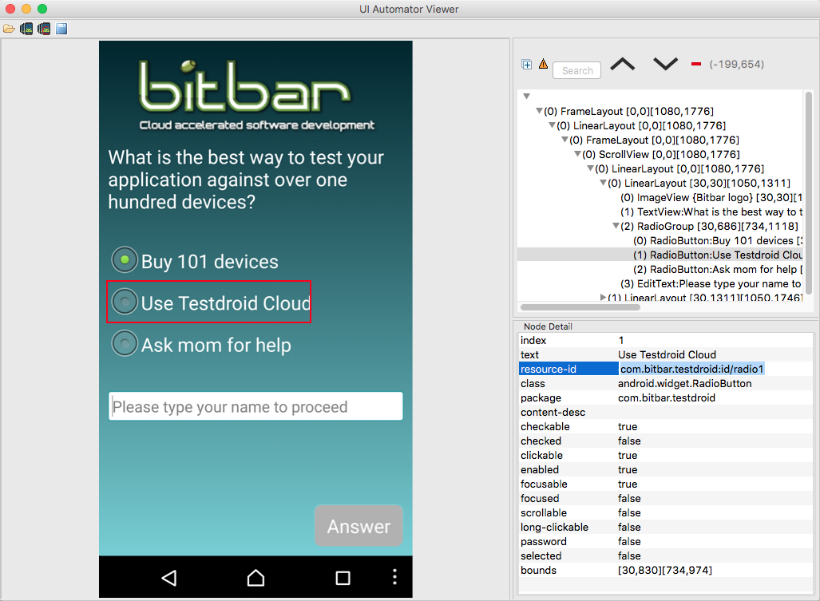
Task: Click the 'content-desc' property row
Action: (666, 412)
